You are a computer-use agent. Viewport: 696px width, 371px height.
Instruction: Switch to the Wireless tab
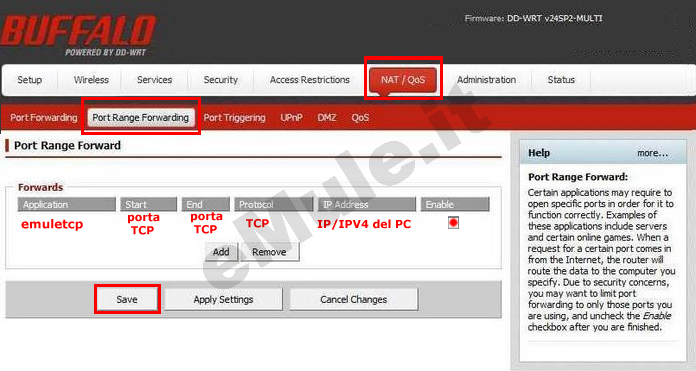click(x=91, y=80)
